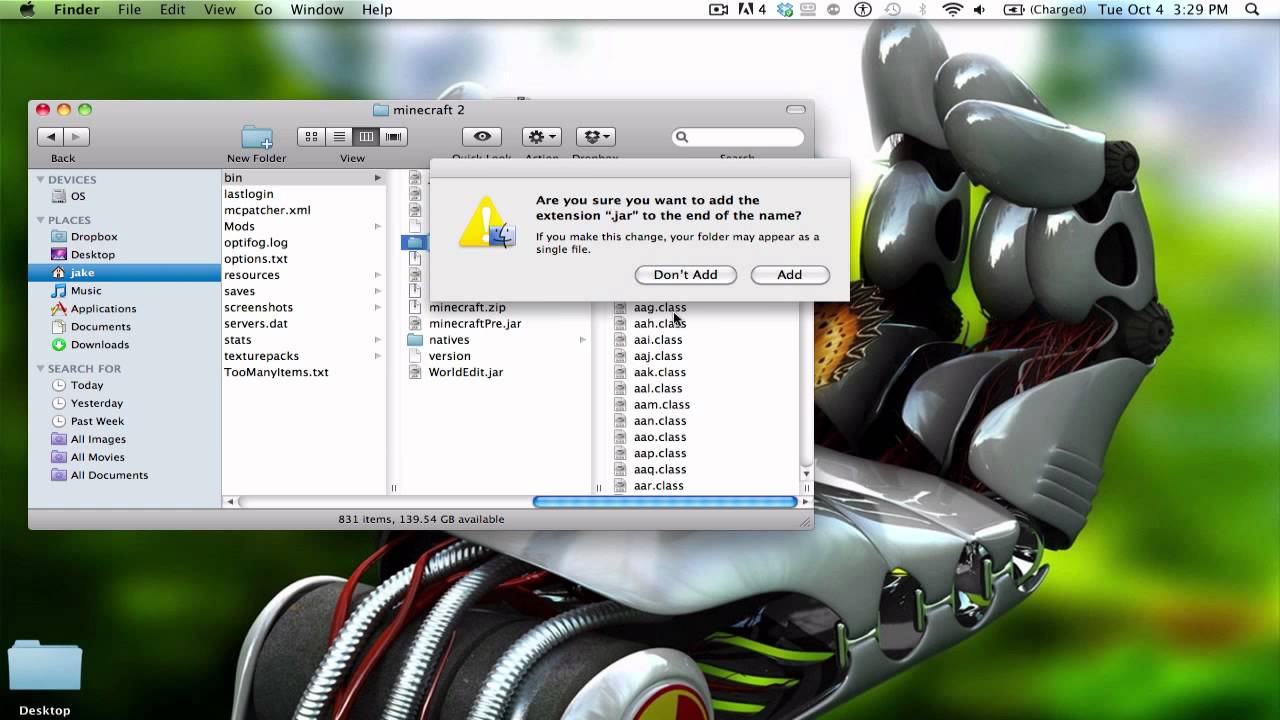This screenshot has width=1280, height=720.
Task: Click the Forward arrow in Finder toolbar
Action: 76,137
